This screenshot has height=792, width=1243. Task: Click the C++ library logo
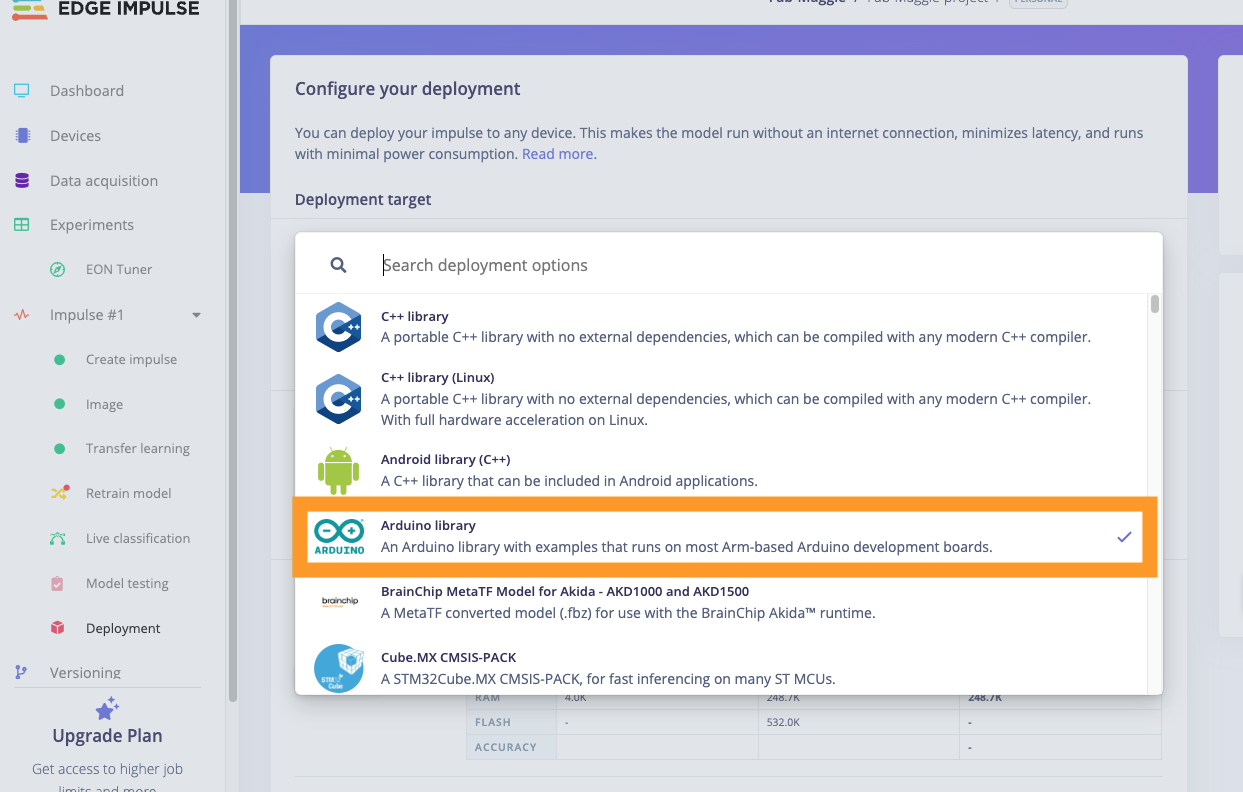(338, 327)
